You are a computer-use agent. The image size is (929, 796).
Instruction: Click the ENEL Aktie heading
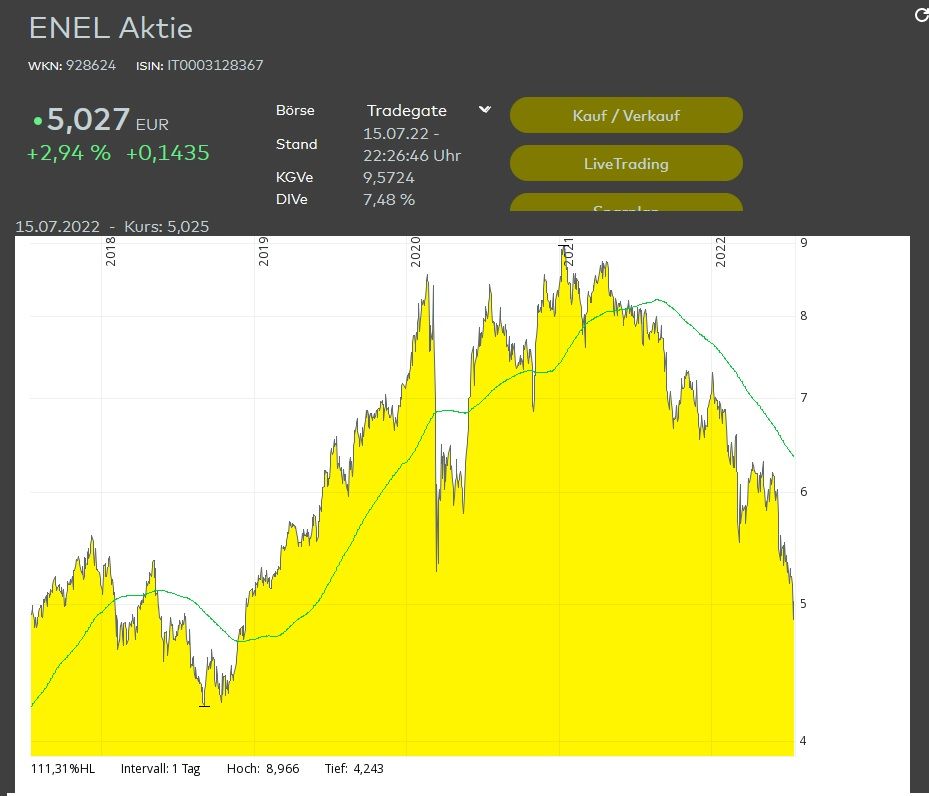pyautogui.click(x=110, y=28)
